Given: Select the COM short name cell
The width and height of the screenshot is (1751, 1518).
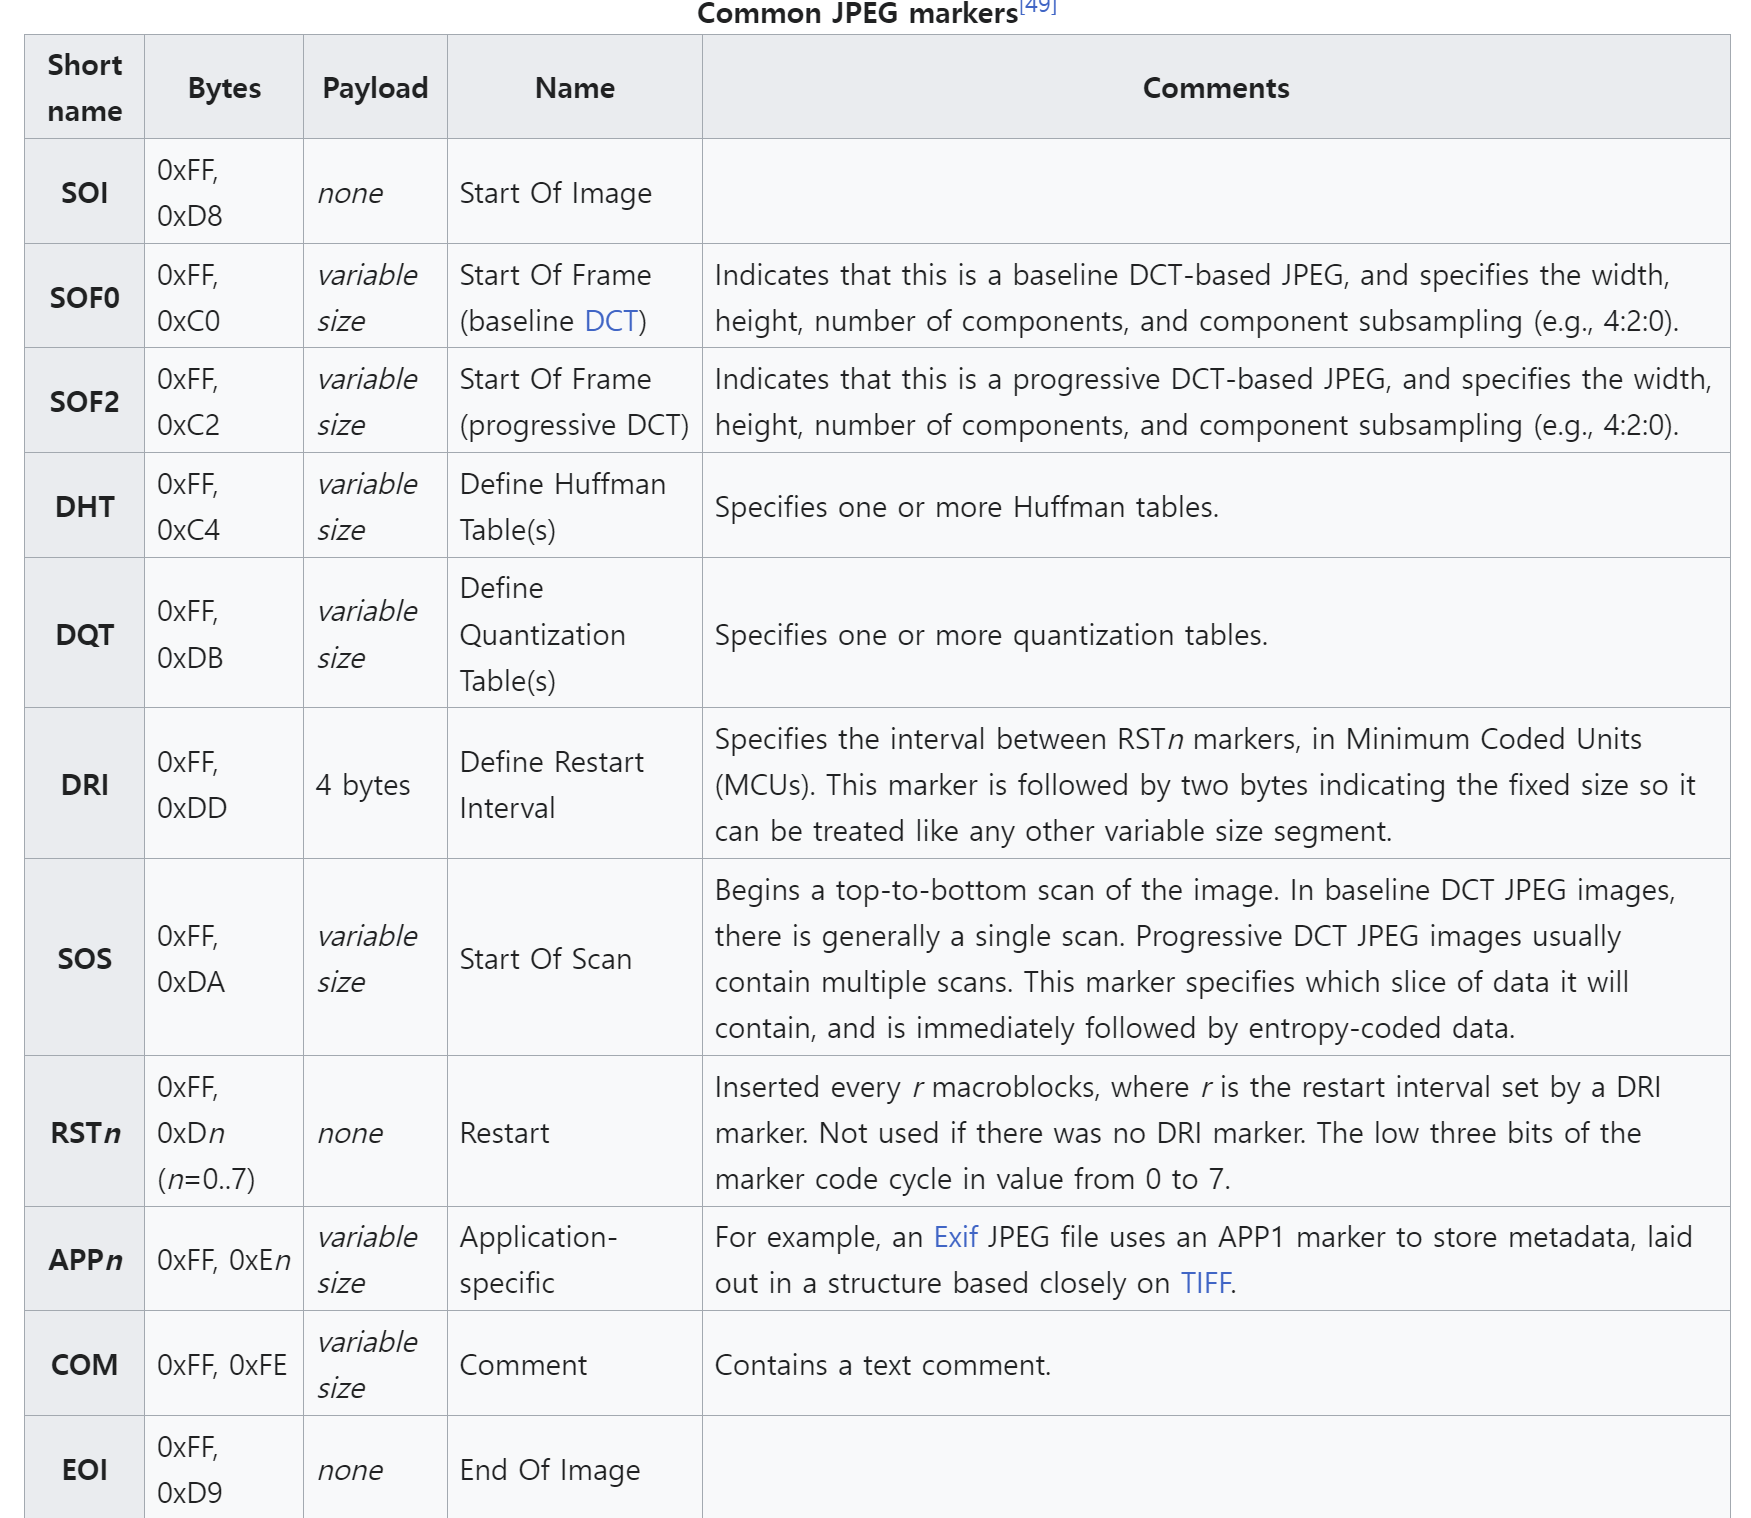Looking at the screenshot, I should [x=85, y=1364].
